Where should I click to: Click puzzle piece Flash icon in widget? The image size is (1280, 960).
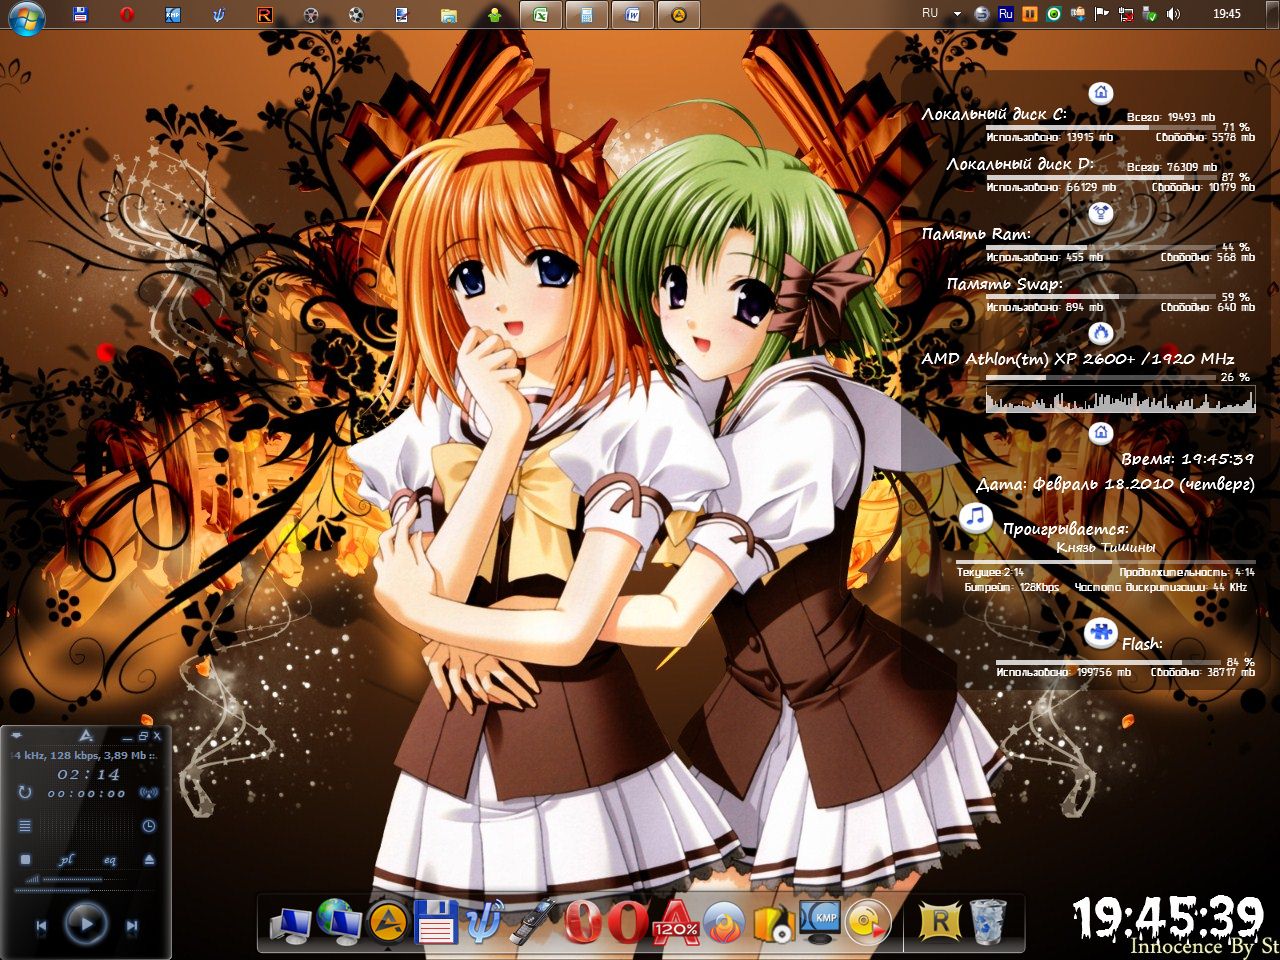click(1101, 634)
